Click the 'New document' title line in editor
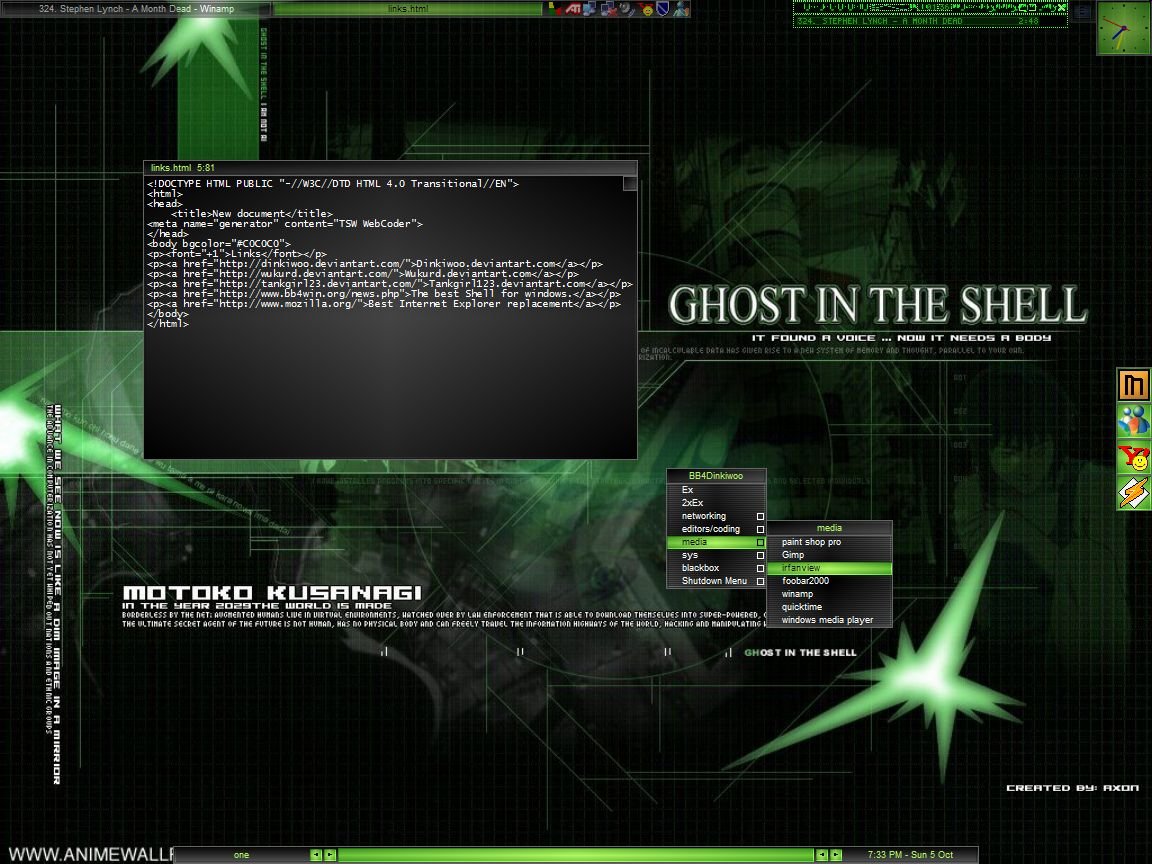The width and height of the screenshot is (1152, 864). (x=252, y=214)
